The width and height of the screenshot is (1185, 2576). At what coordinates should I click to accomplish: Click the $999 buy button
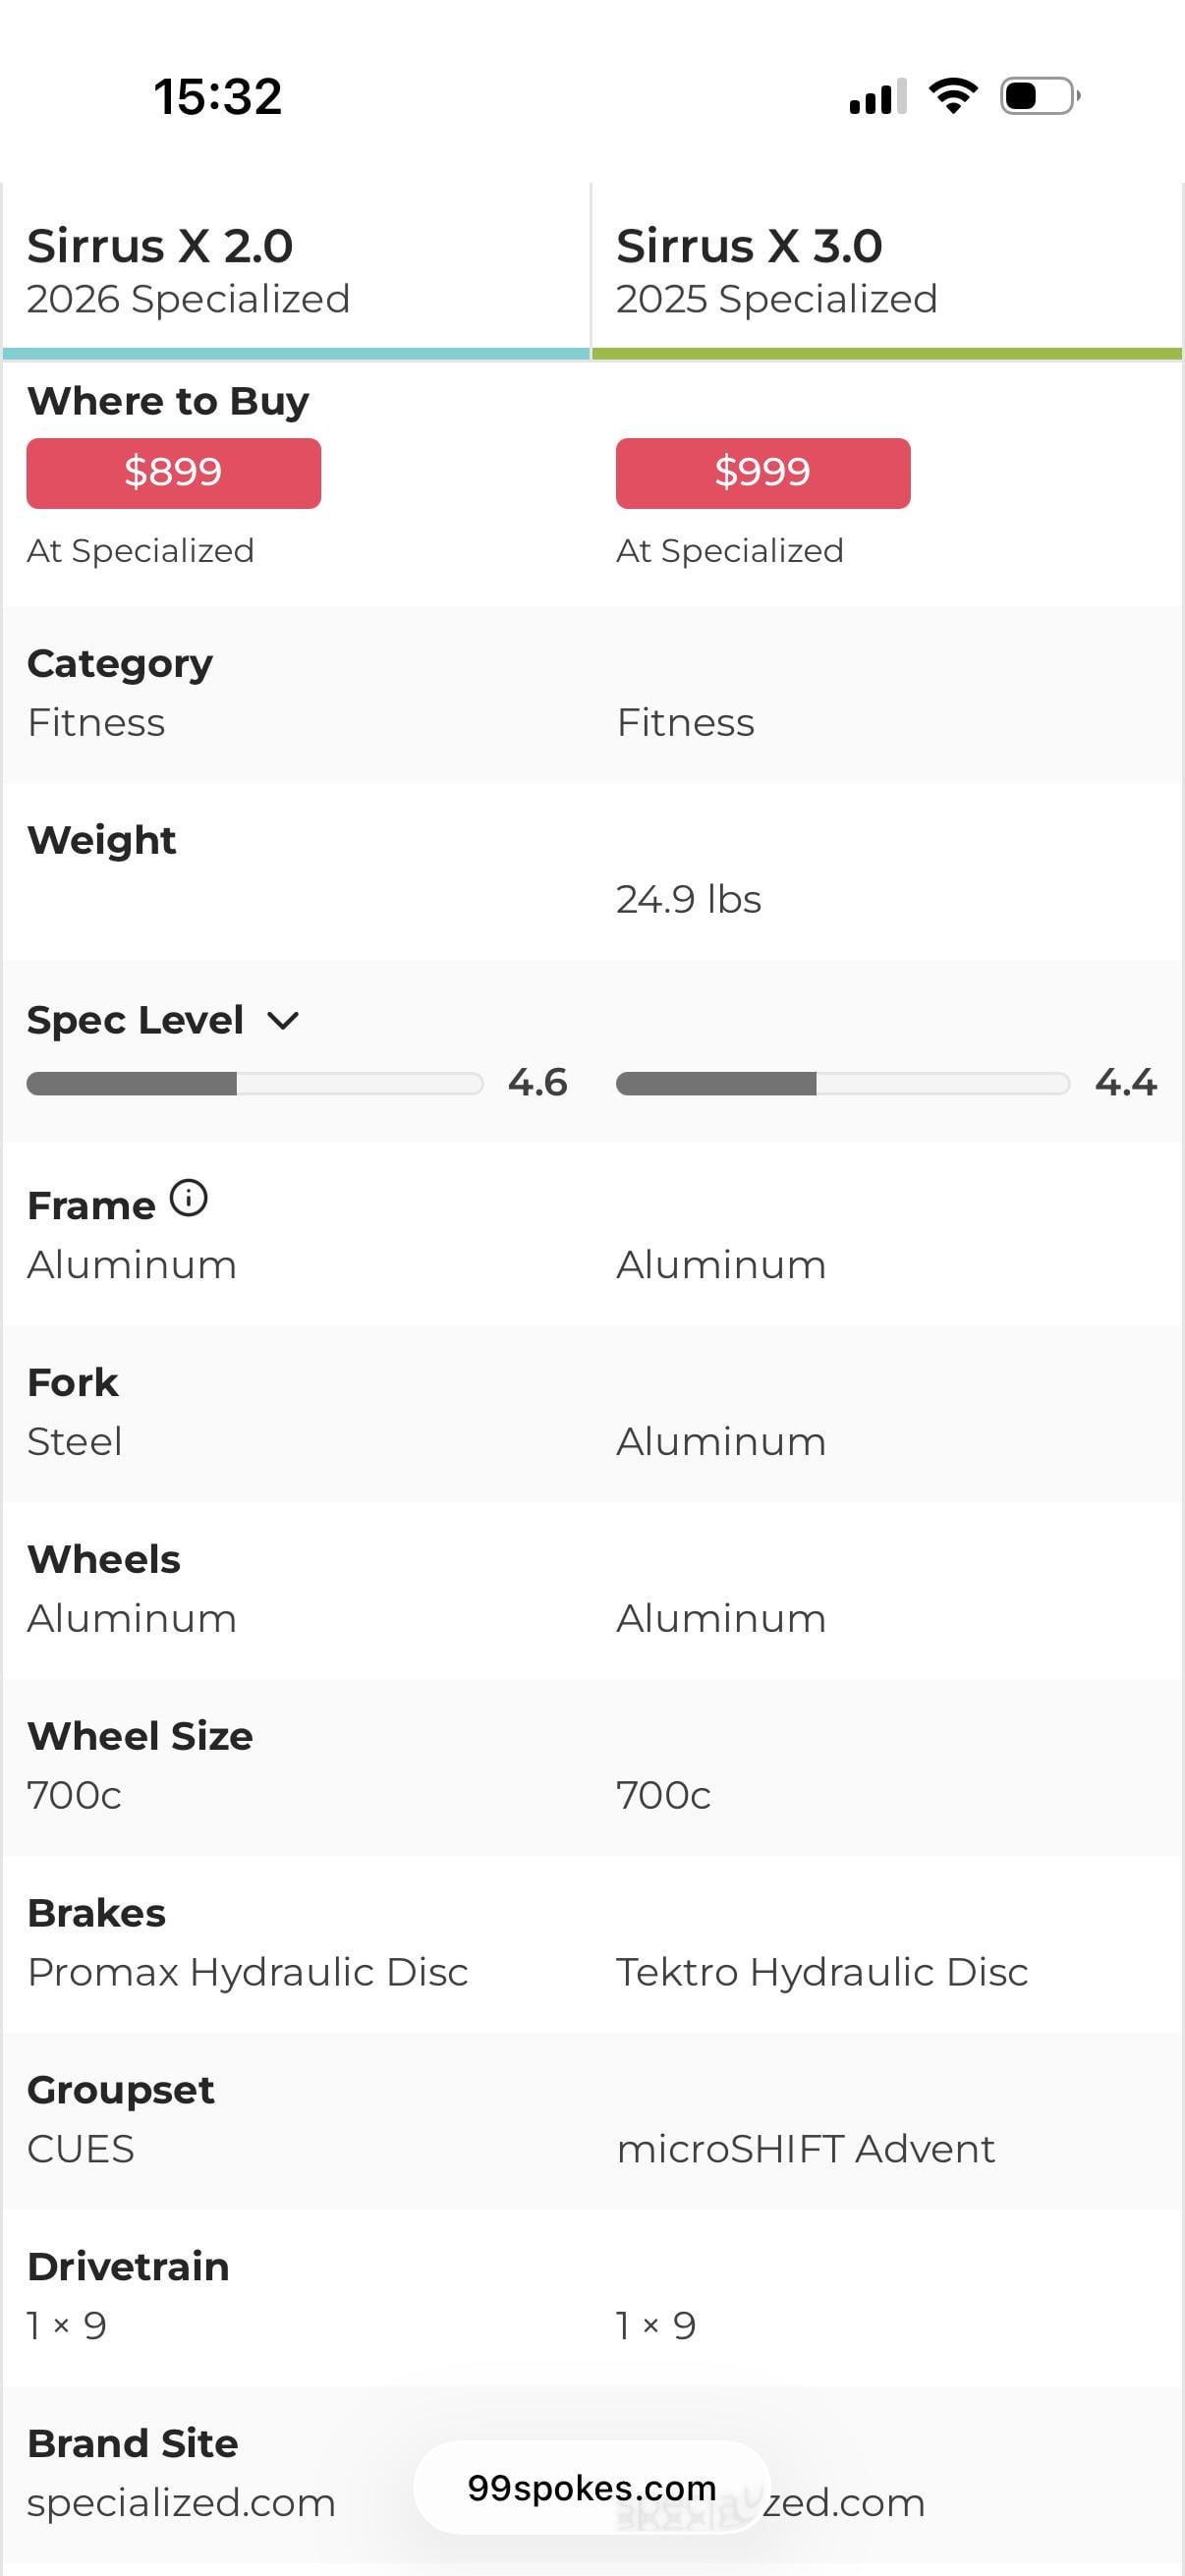[x=763, y=473]
